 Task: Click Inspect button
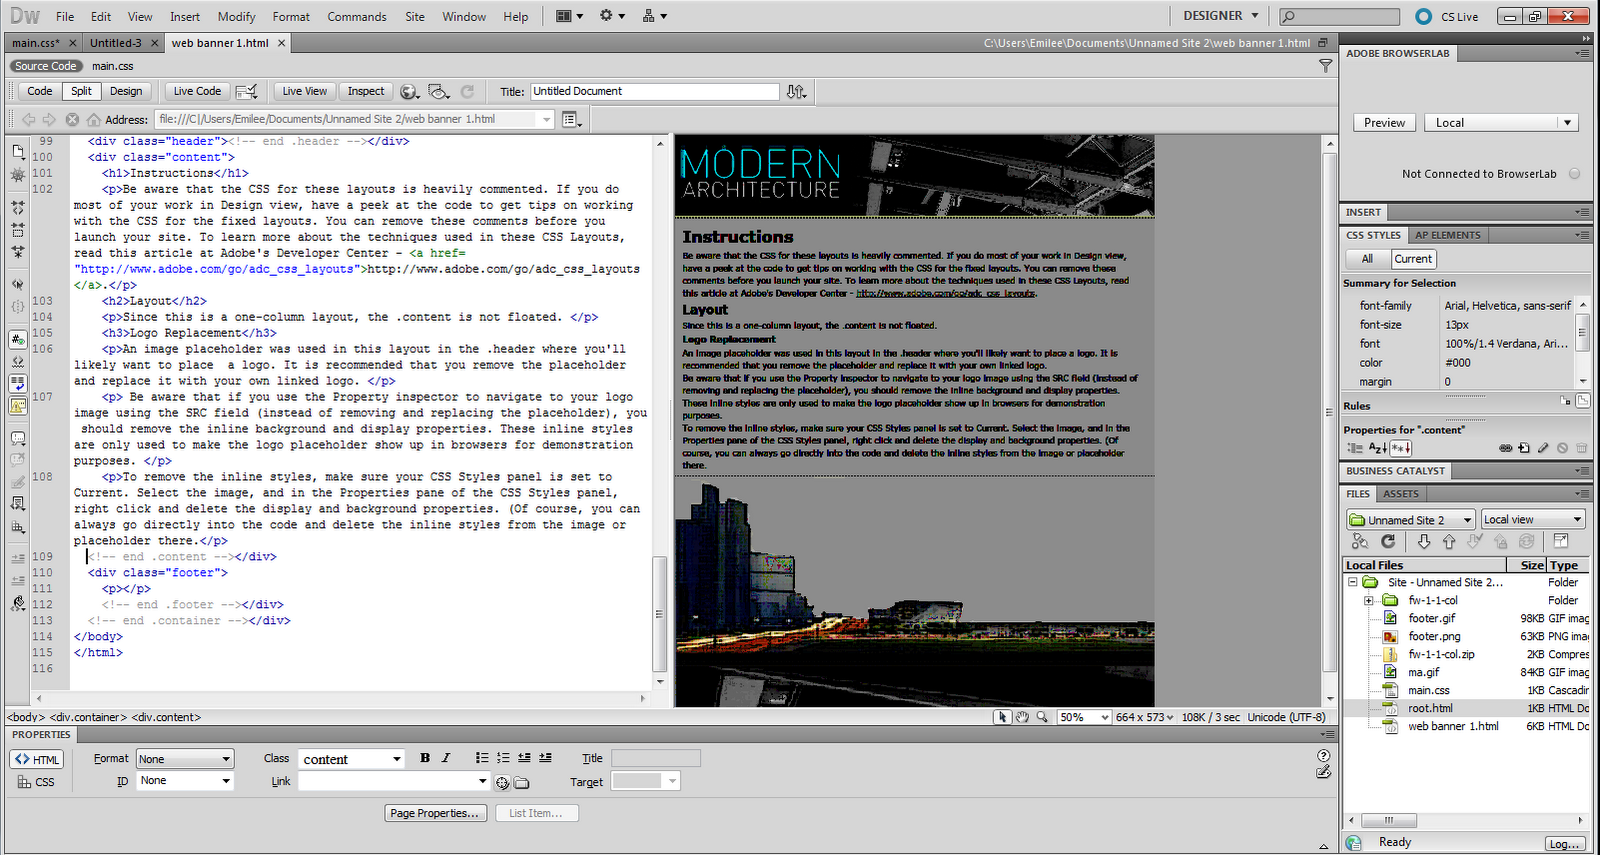[x=366, y=91]
